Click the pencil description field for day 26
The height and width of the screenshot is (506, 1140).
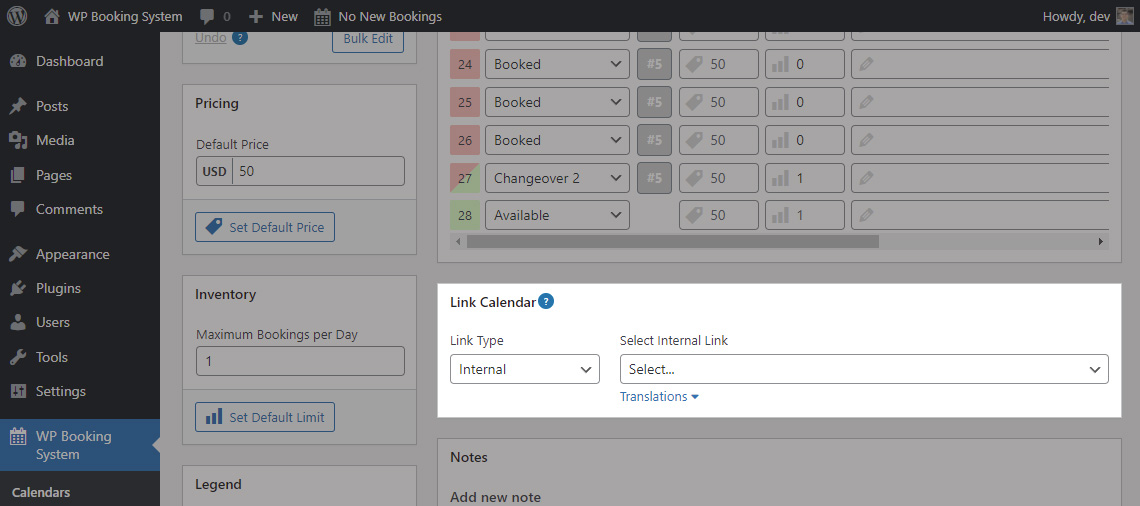(x=979, y=140)
